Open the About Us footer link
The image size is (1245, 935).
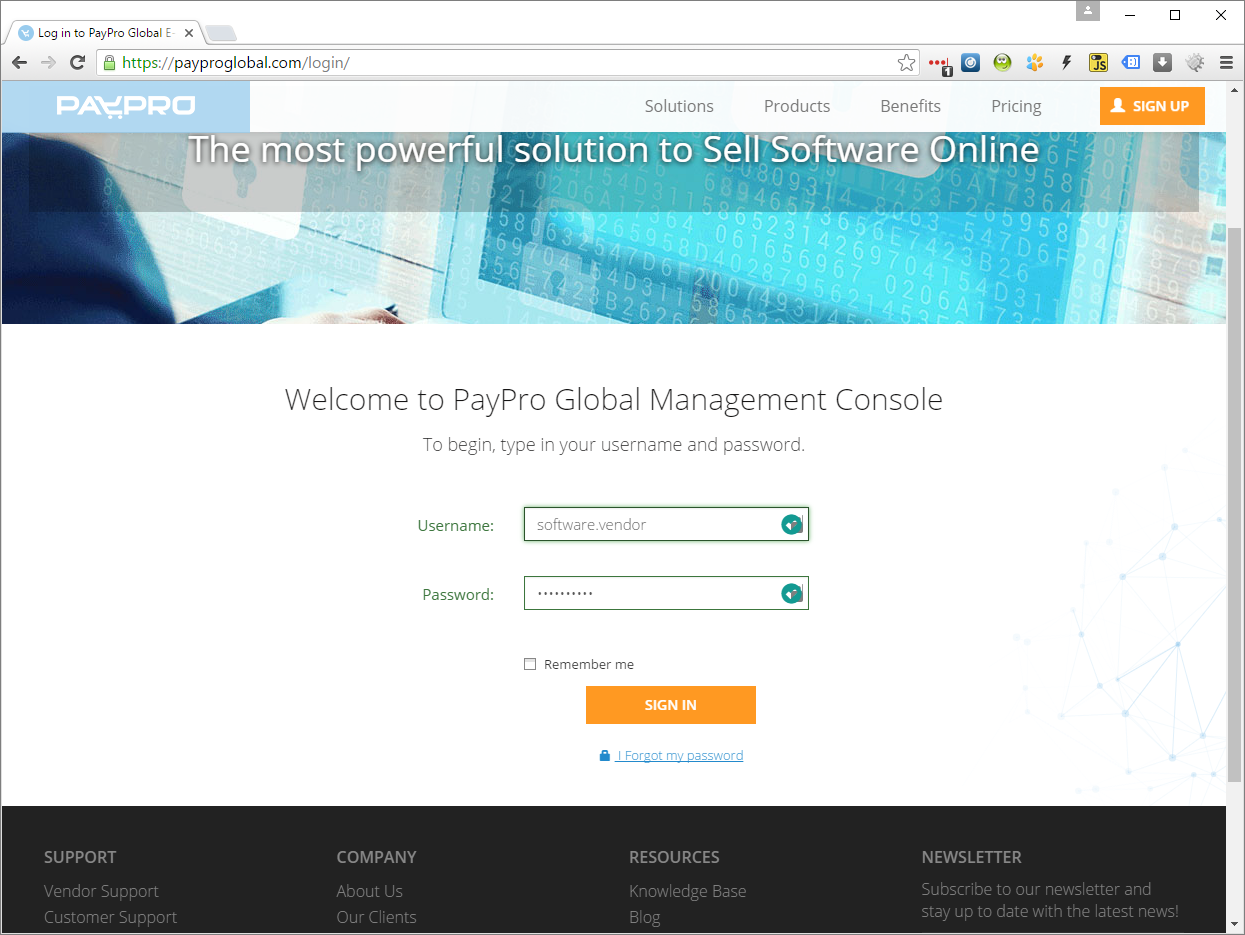click(x=369, y=891)
